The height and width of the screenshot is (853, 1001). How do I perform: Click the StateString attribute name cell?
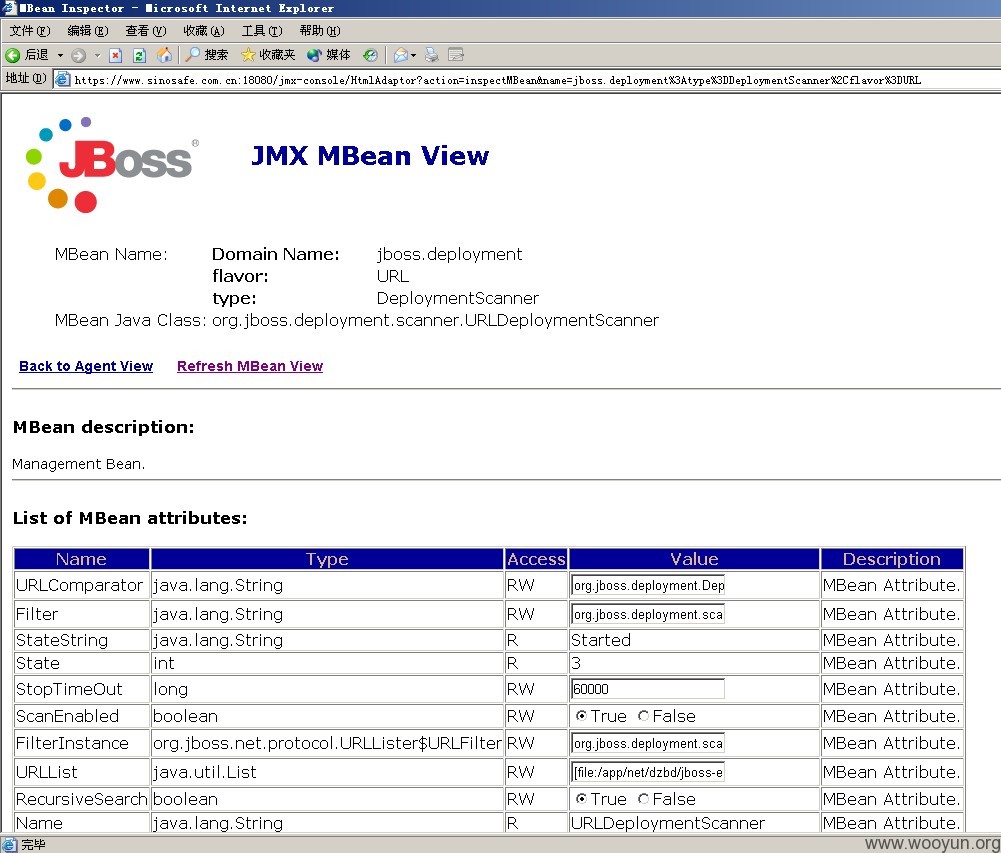coord(82,640)
